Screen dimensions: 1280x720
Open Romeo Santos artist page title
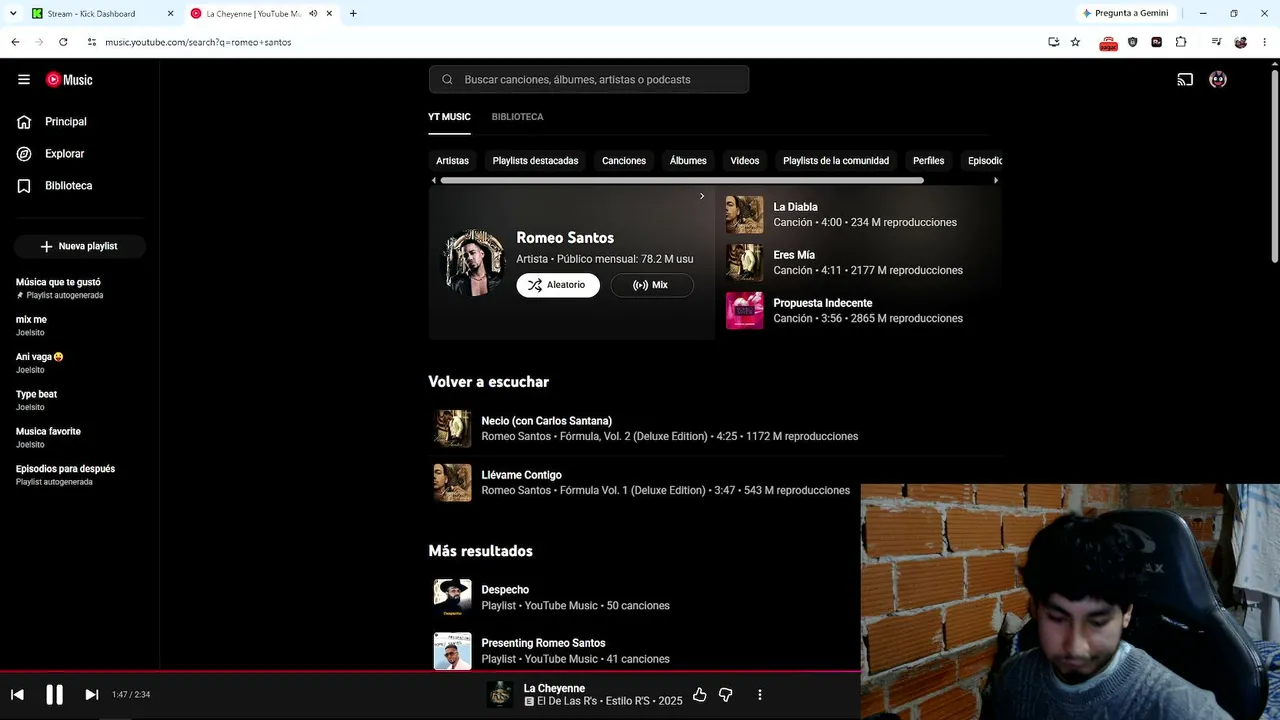[565, 238]
